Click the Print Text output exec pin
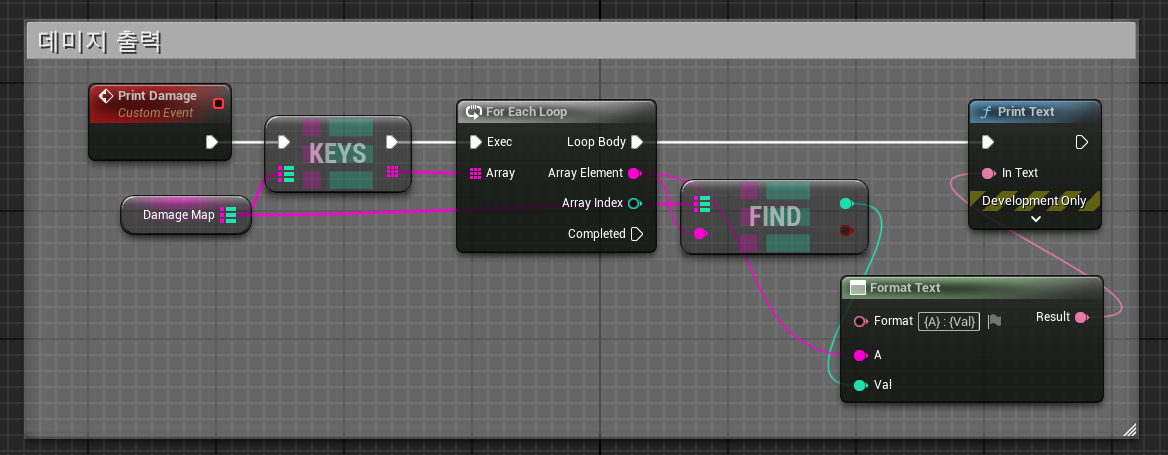This screenshot has height=455, width=1168. coord(1082,141)
